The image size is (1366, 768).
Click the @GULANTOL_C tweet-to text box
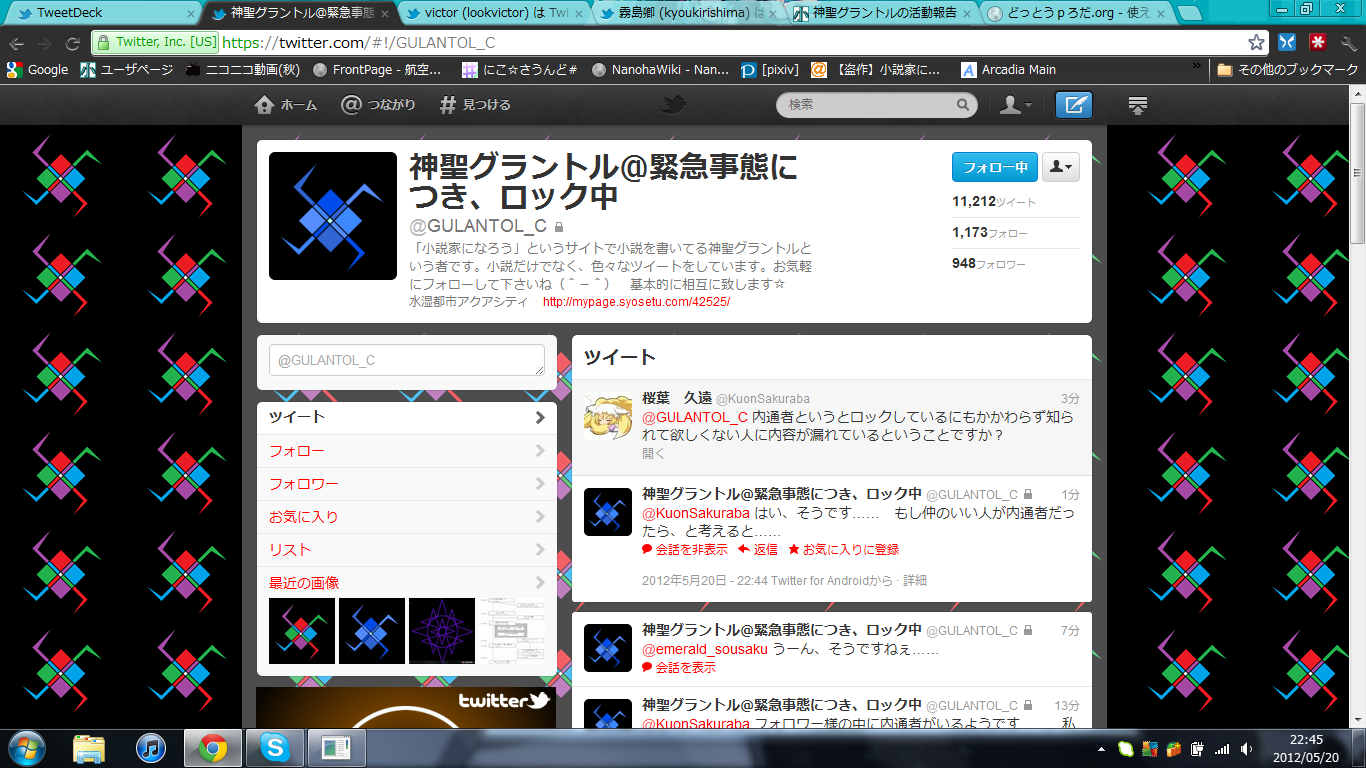pyautogui.click(x=407, y=360)
